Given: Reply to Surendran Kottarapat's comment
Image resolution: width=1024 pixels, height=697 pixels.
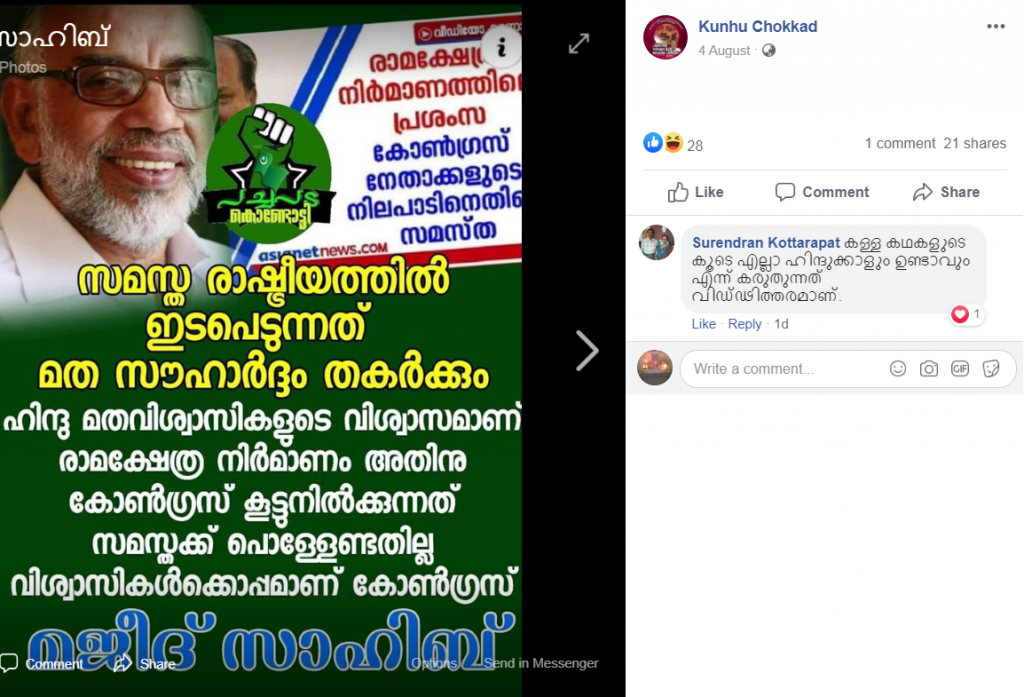Looking at the screenshot, I should 744,324.
